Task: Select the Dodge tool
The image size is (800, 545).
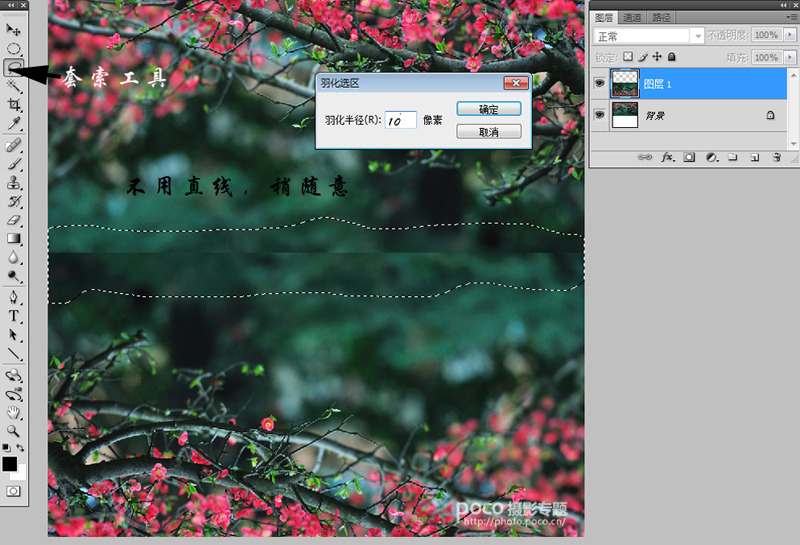Action: pyautogui.click(x=13, y=276)
